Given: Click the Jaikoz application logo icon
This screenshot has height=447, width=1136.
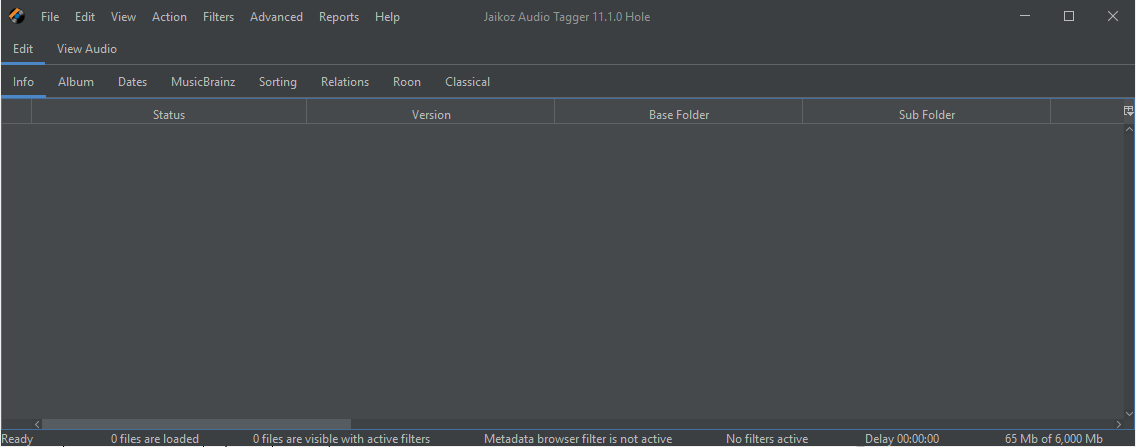Looking at the screenshot, I should tap(17, 16).
